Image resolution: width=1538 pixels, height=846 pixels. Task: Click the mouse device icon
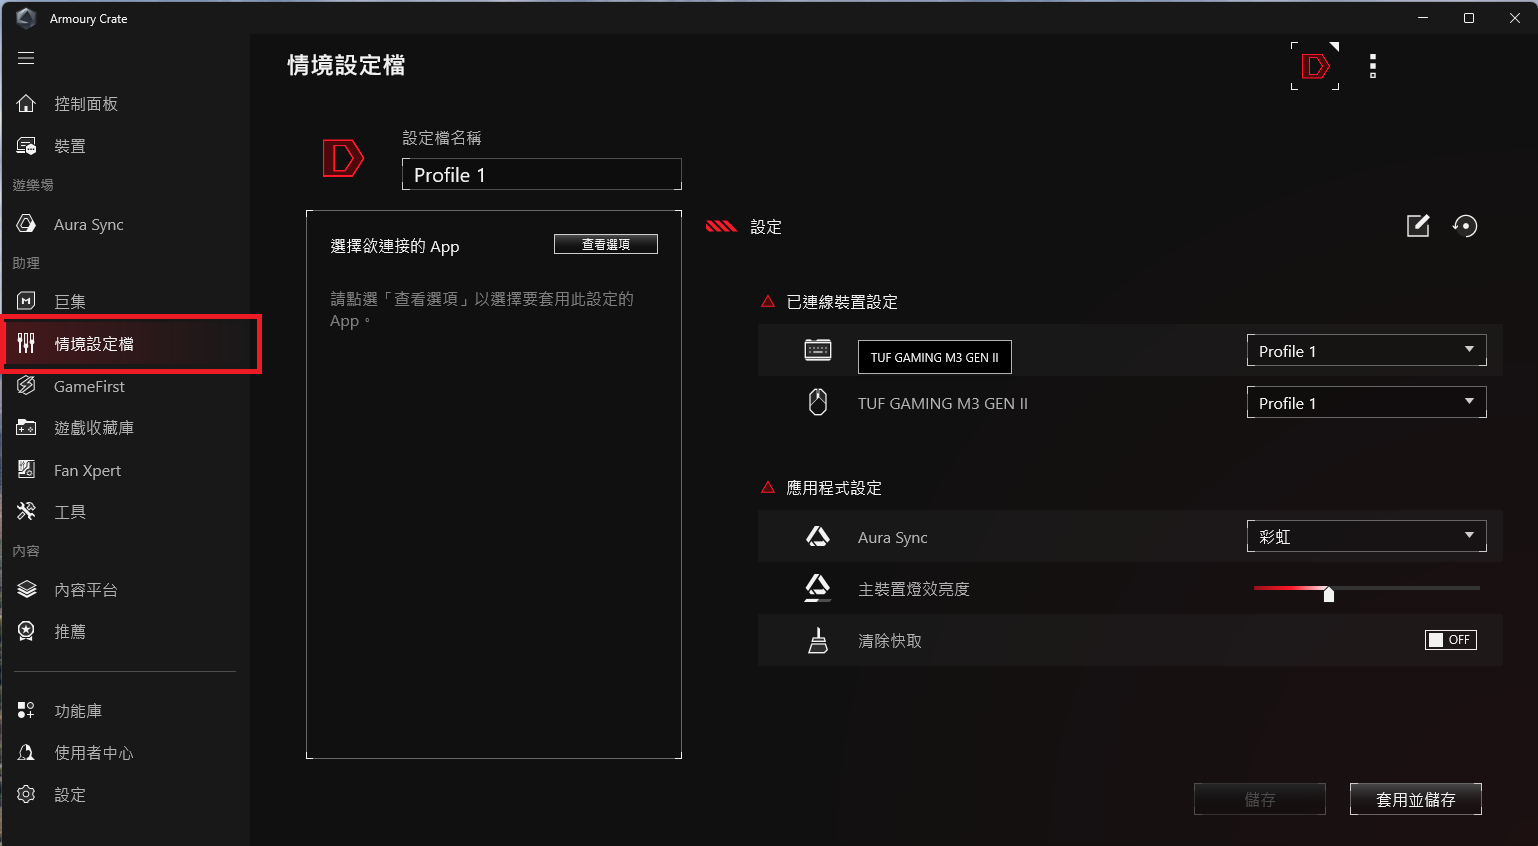(818, 402)
